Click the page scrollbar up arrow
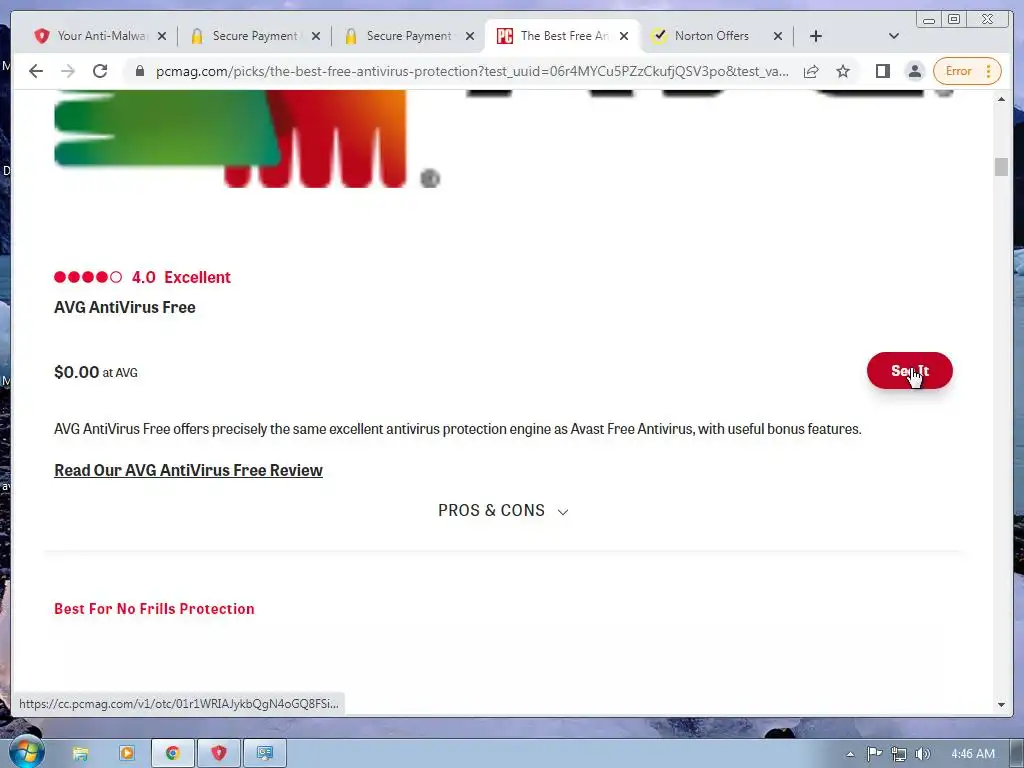Viewport: 1024px width, 768px height. pos(1001,99)
